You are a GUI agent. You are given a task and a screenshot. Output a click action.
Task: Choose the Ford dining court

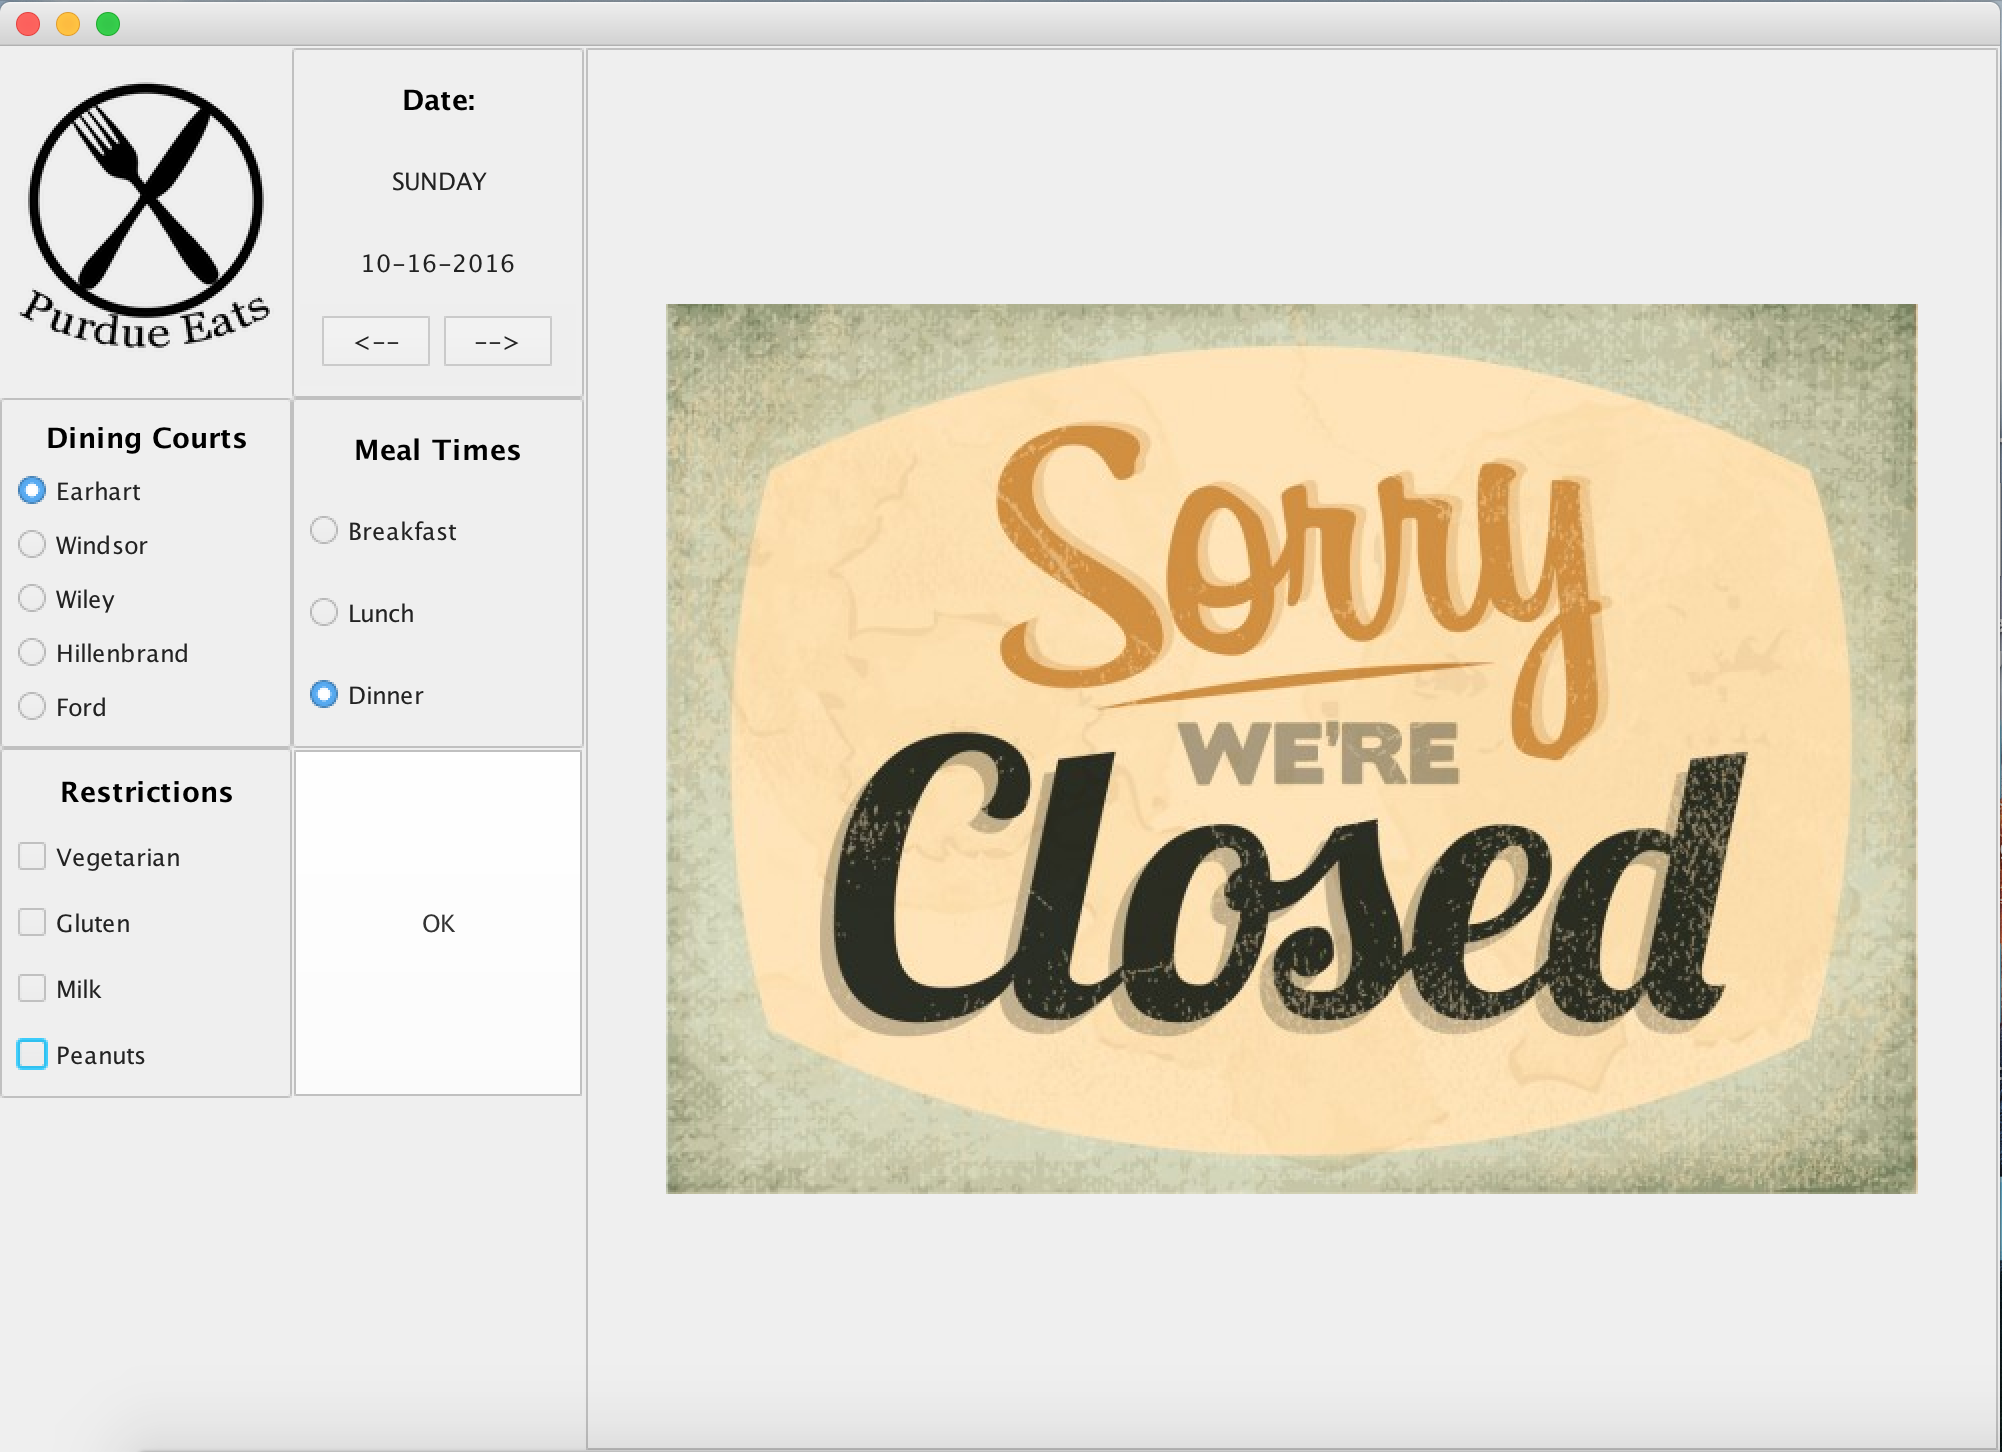pyautogui.click(x=33, y=707)
